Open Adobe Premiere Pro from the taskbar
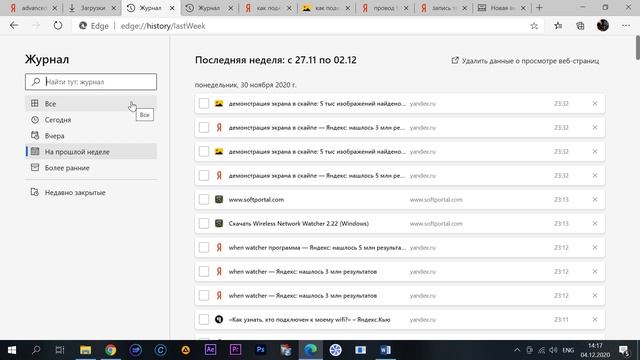Screen dimensions: 640x360 click(x=235, y=350)
